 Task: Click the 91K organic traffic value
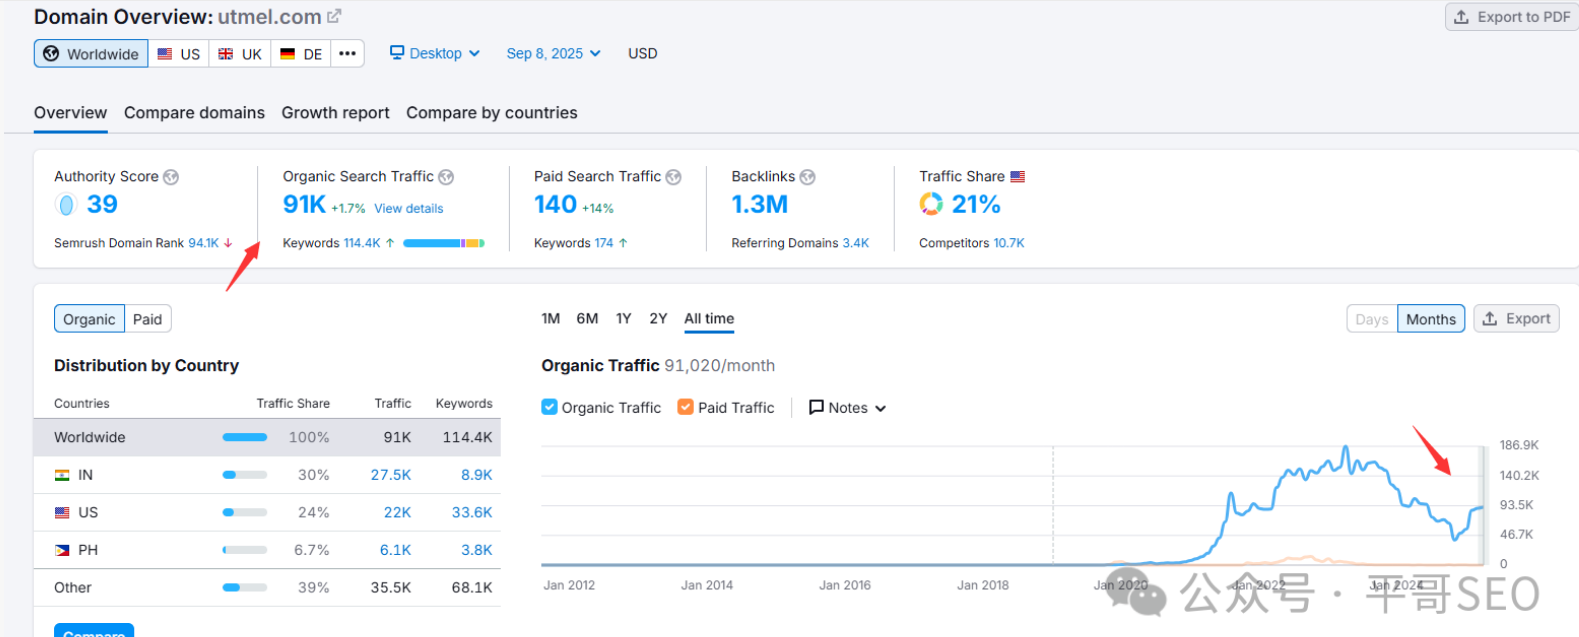[304, 204]
